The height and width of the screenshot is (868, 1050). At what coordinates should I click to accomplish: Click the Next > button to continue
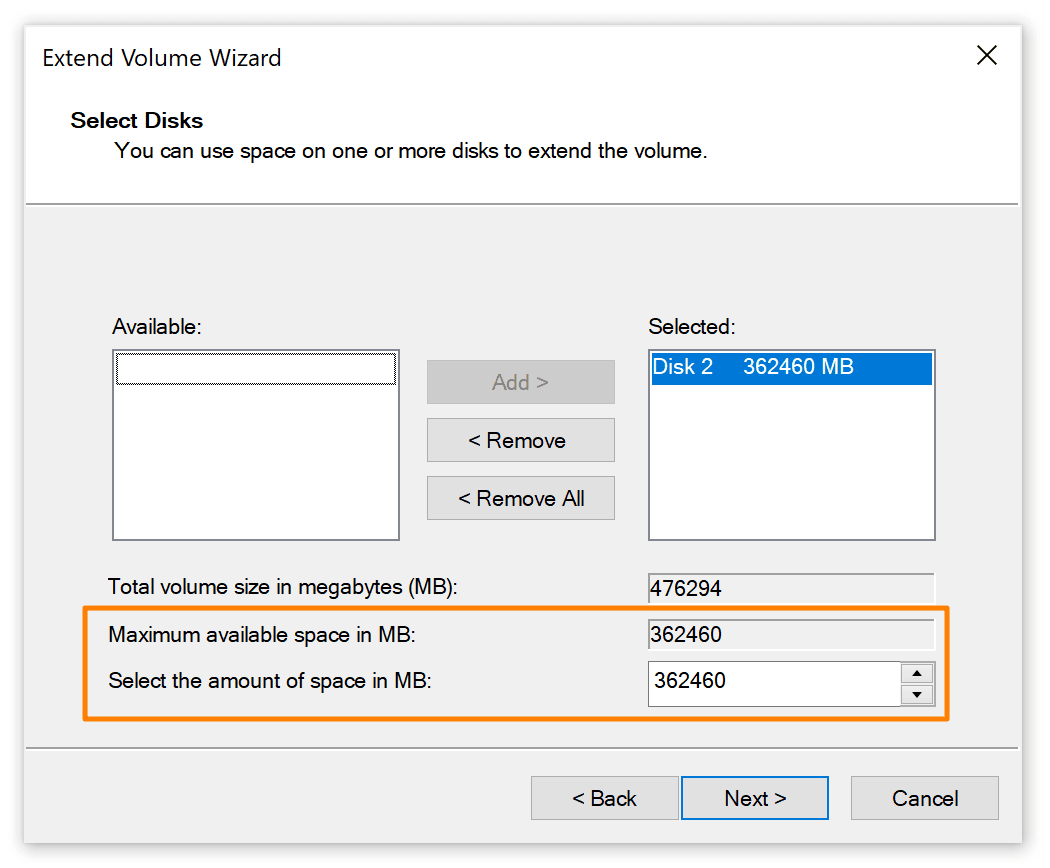click(x=754, y=798)
